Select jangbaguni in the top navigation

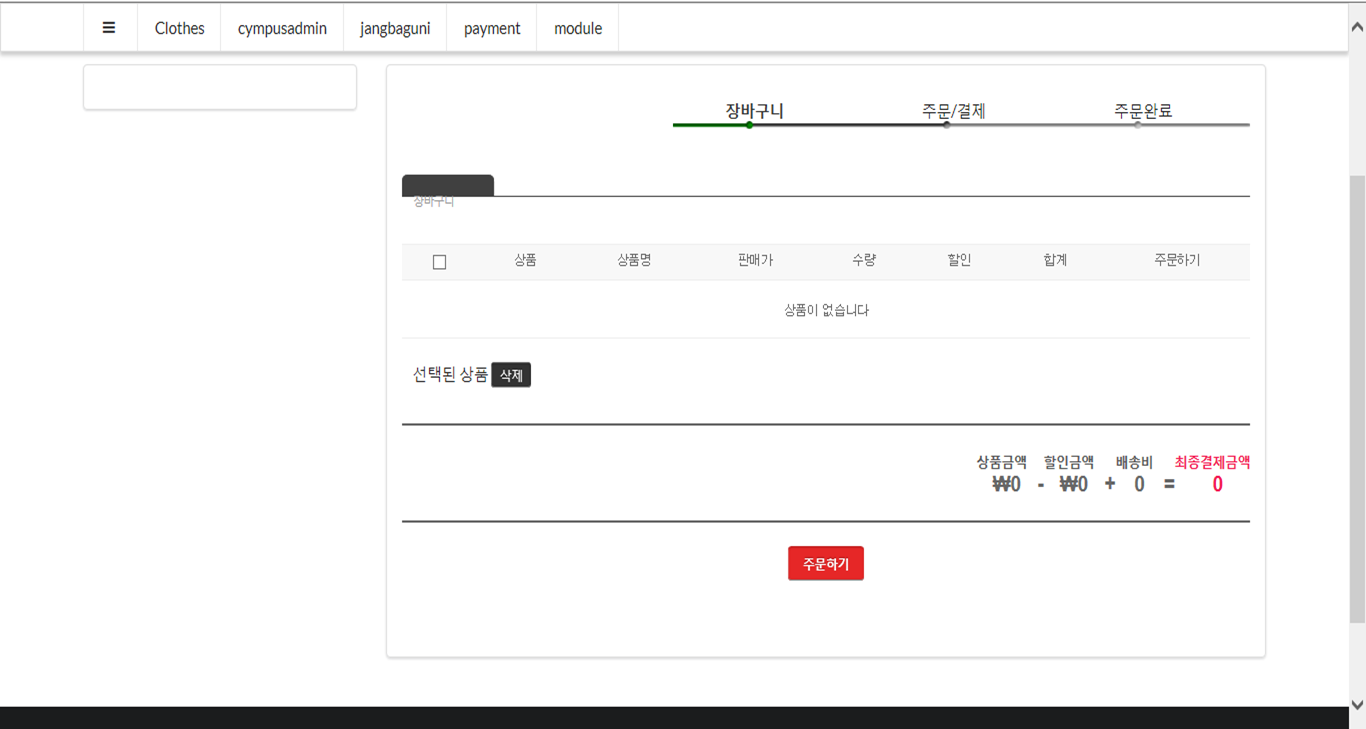pos(395,28)
